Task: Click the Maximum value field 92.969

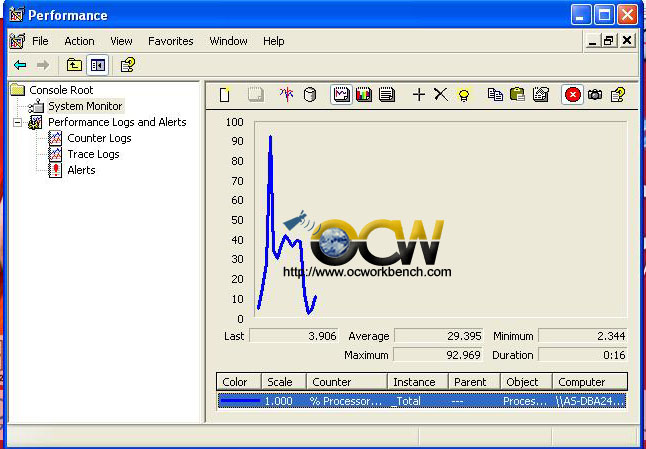Action: point(438,355)
